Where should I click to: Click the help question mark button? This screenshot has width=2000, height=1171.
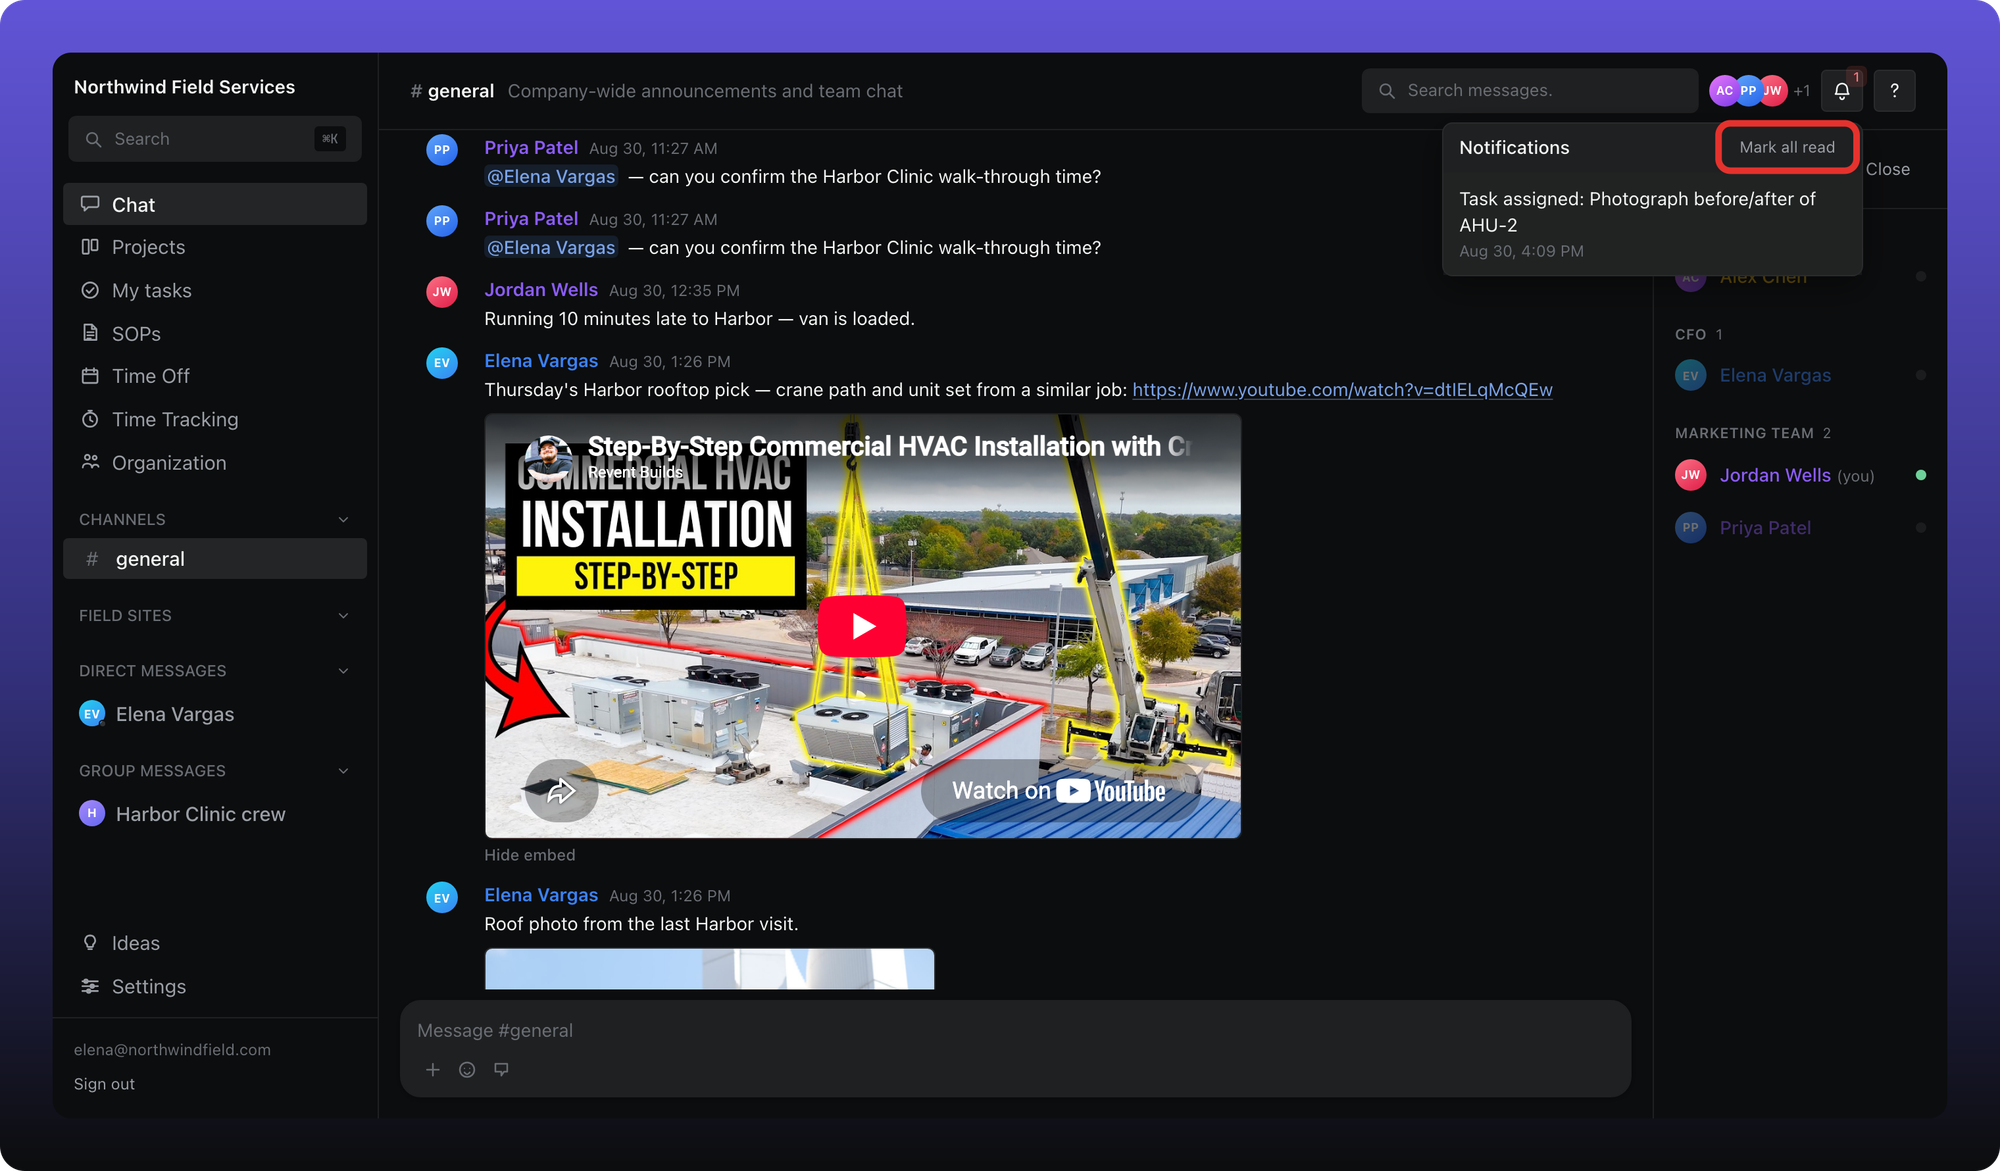[x=1894, y=91]
